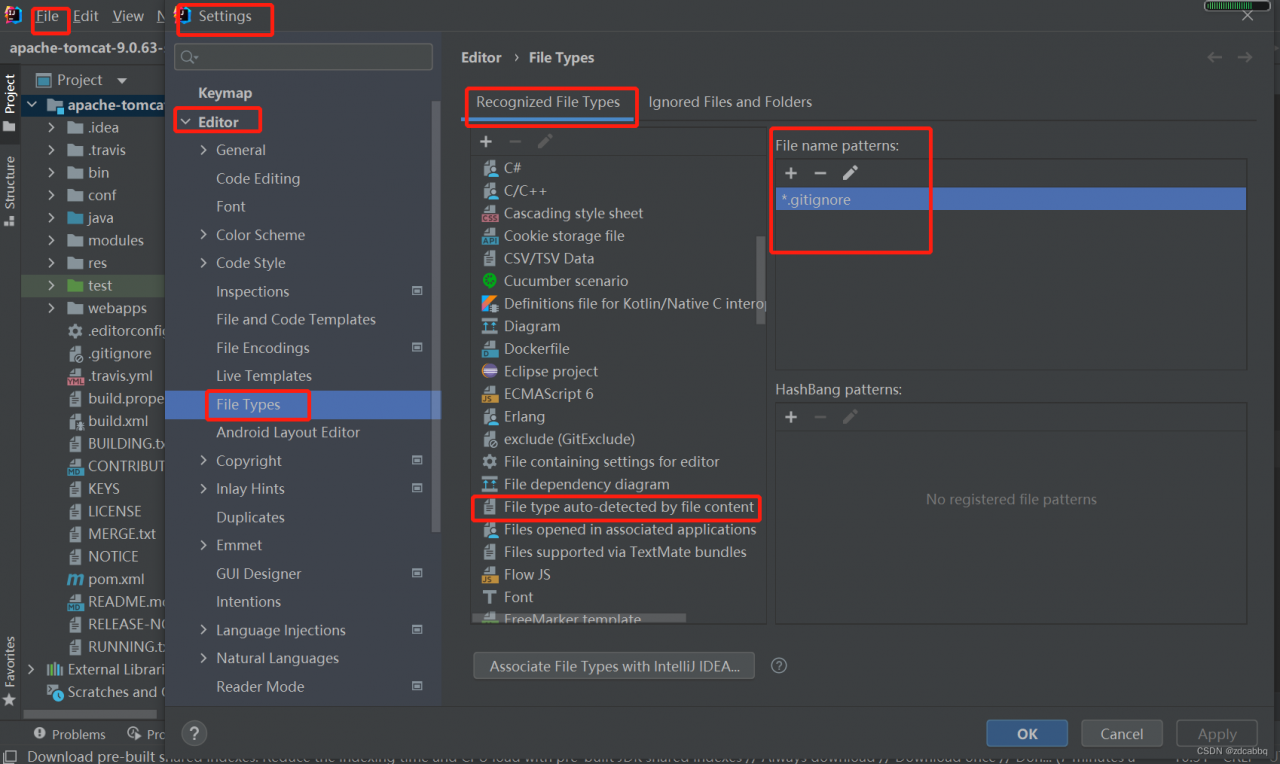The width and height of the screenshot is (1280, 764).
Task: Click edit pencil icon in File name patterns
Action: (x=850, y=173)
